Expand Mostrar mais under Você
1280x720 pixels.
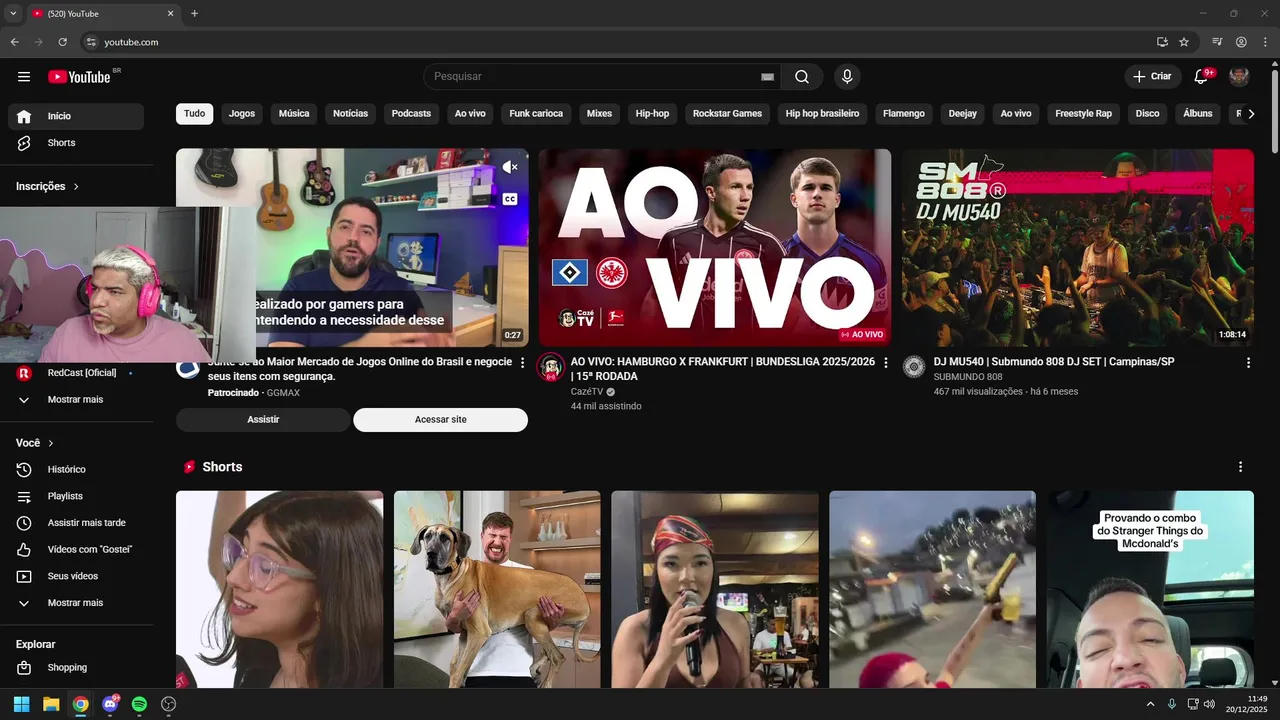(x=76, y=603)
